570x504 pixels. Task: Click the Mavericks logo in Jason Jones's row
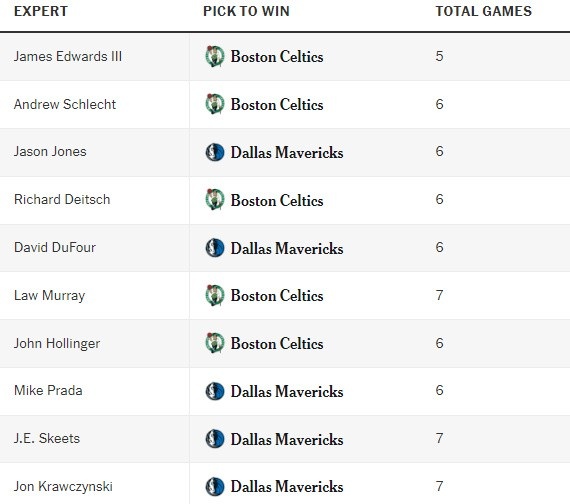point(214,152)
